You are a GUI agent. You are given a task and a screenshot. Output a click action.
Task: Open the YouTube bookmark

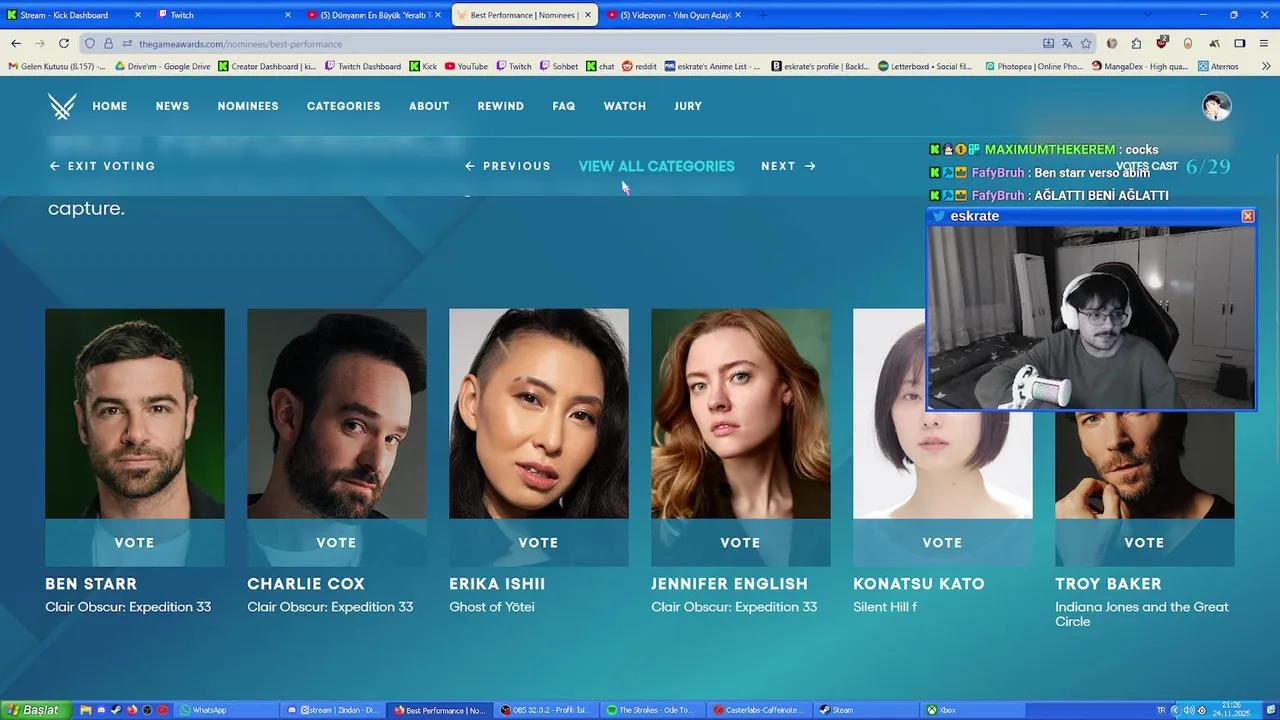[466, 66]
